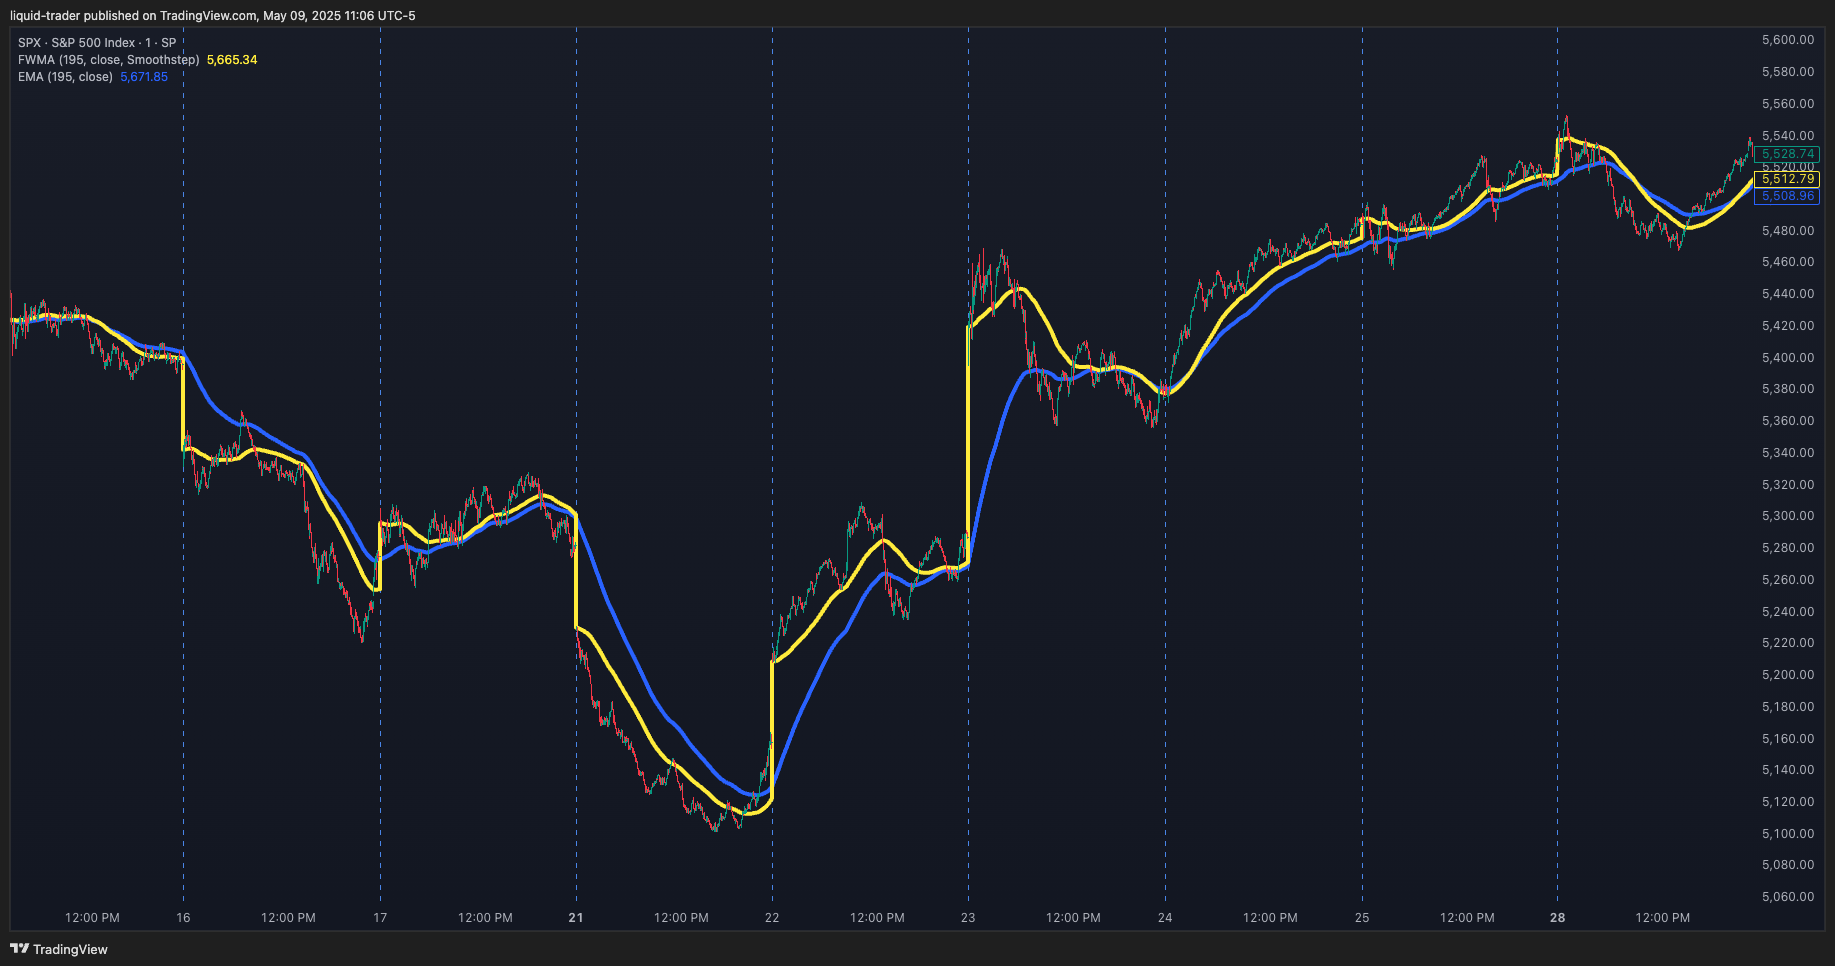Click the 5,380.00 price axis label
This screenshot has width=1835, height=966.
tap(1788, 389)
